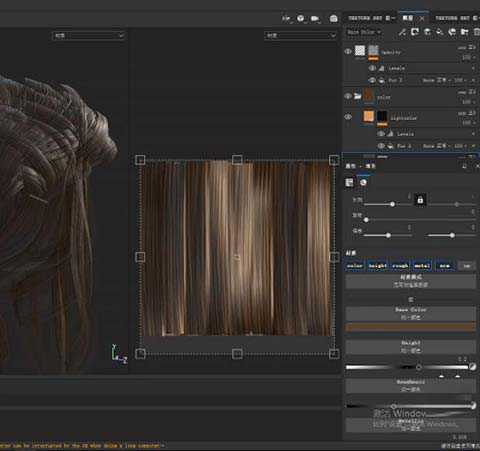
Task: Toggle the lock icon between scale sliders
Action: 420,200
